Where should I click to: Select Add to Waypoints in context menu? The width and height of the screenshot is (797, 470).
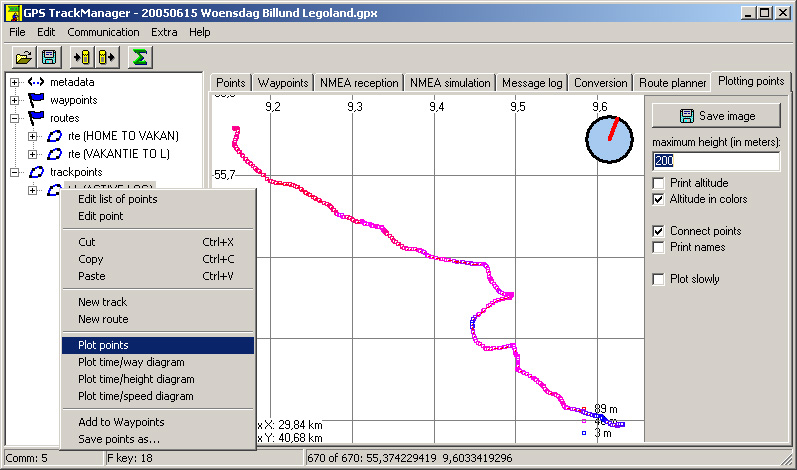[x=158, y=422]
